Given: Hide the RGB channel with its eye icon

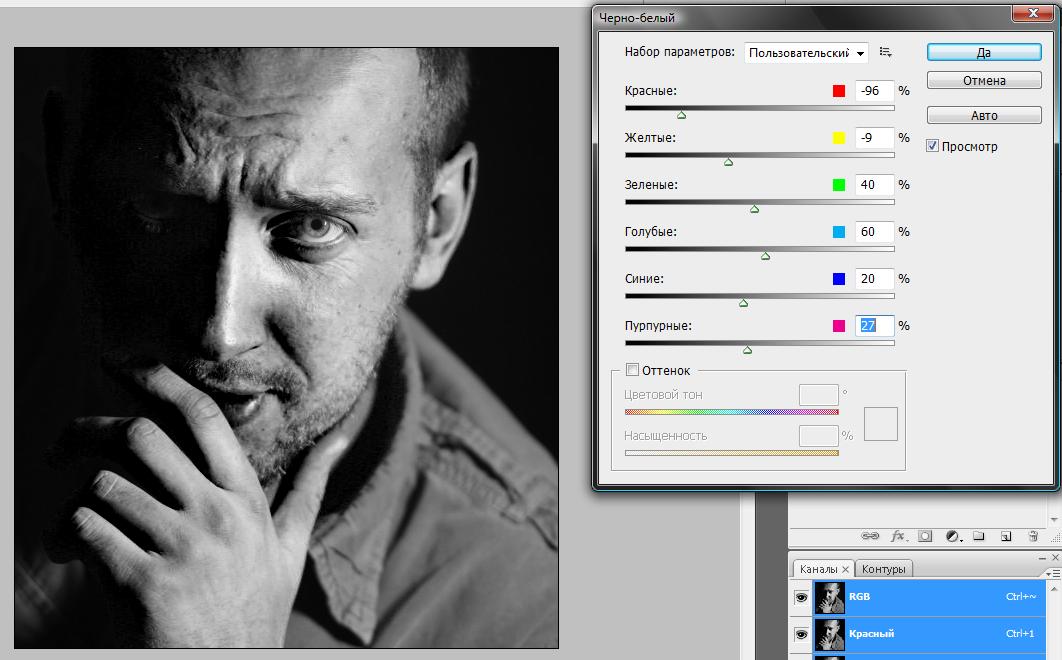Looking at the screenshot, I should [x=801, y=597].
